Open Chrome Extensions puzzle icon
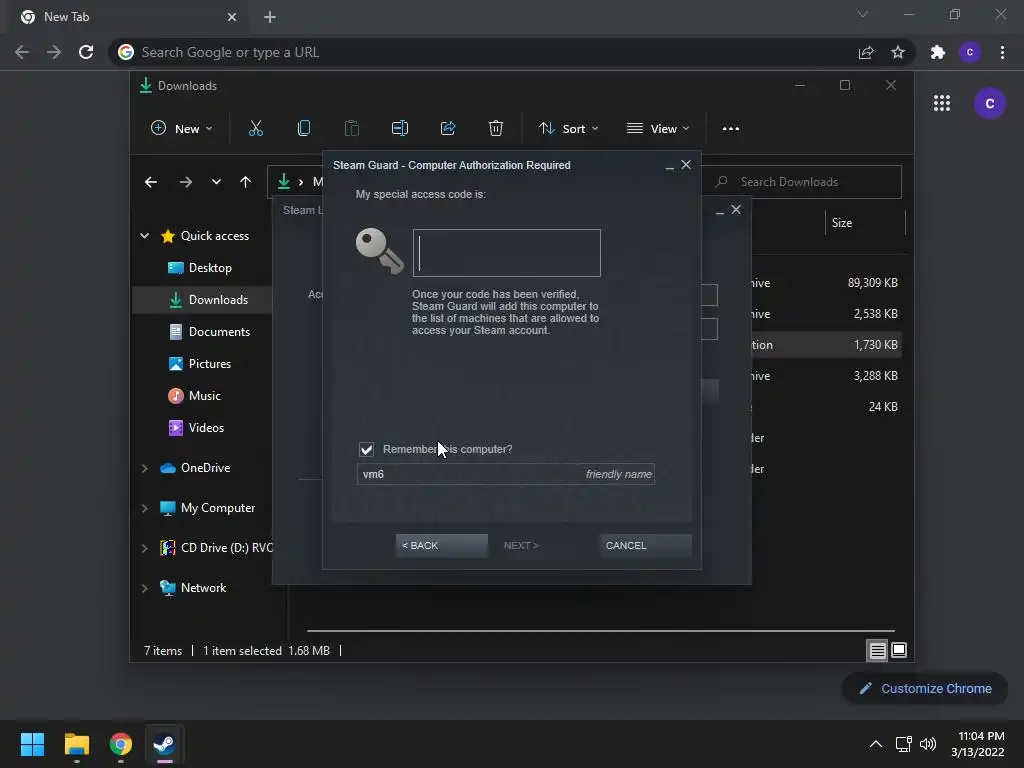 [938, 52]
